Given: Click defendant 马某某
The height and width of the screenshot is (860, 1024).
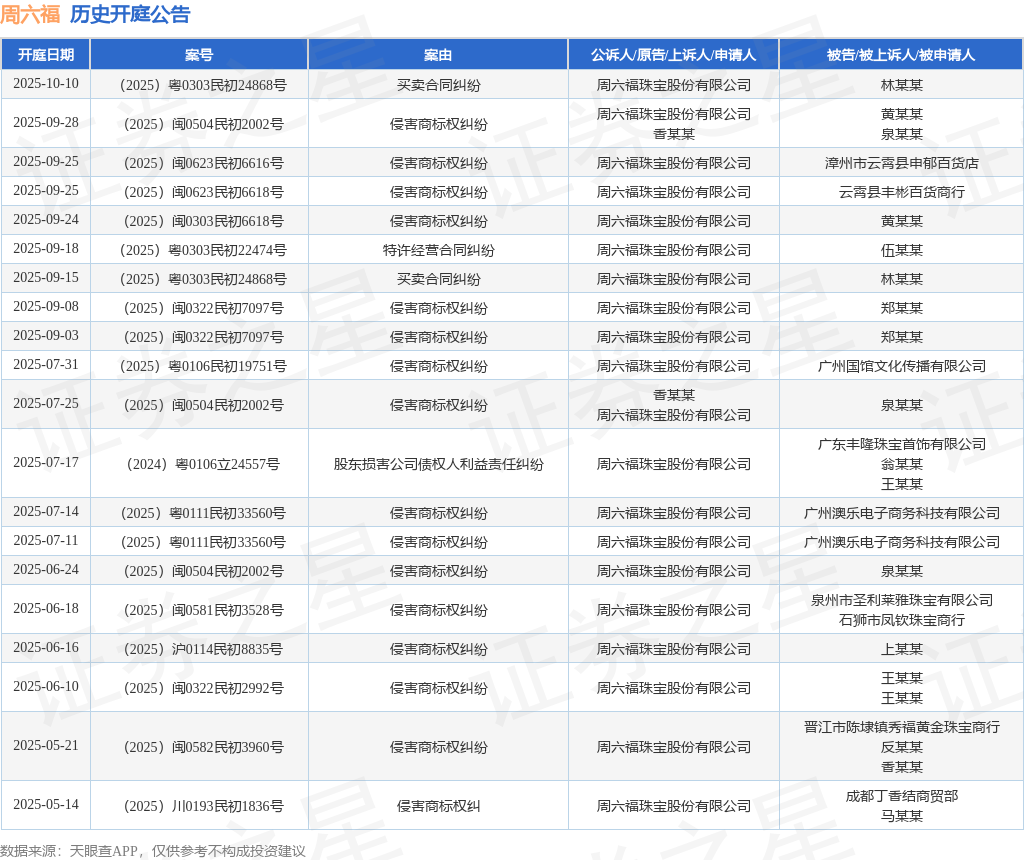Looking at the screenshot, I should (x=901, y=816).
